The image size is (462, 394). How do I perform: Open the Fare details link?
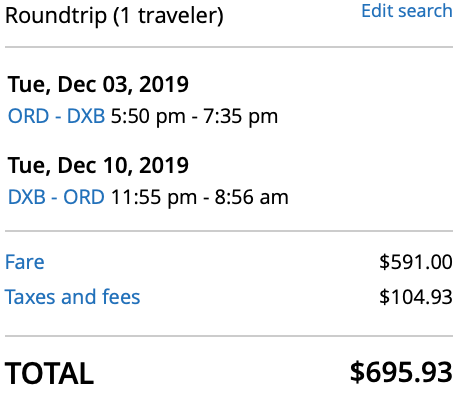coord(25,262)
